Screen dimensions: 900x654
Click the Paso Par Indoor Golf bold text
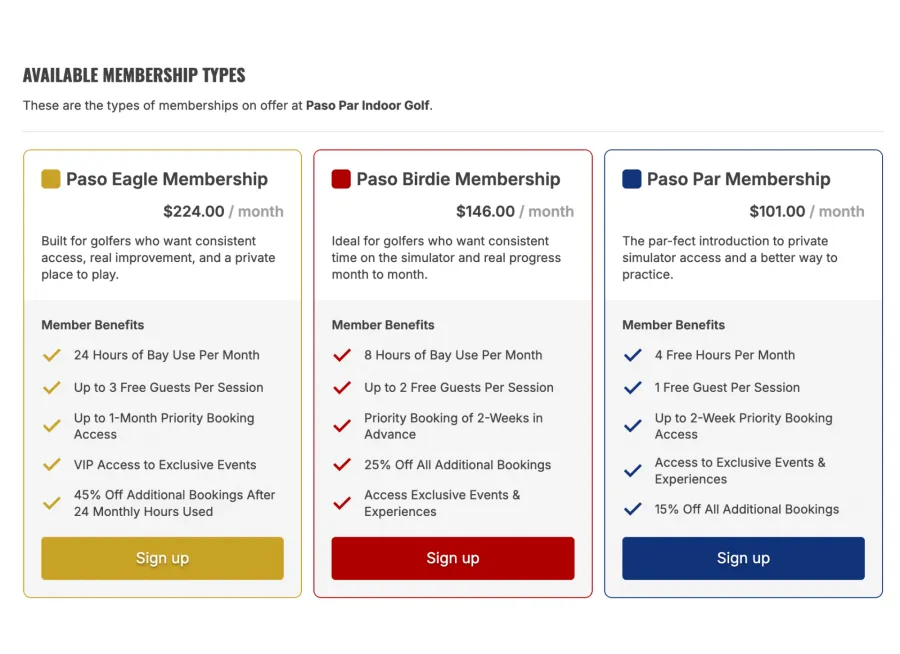coord(367,106)
